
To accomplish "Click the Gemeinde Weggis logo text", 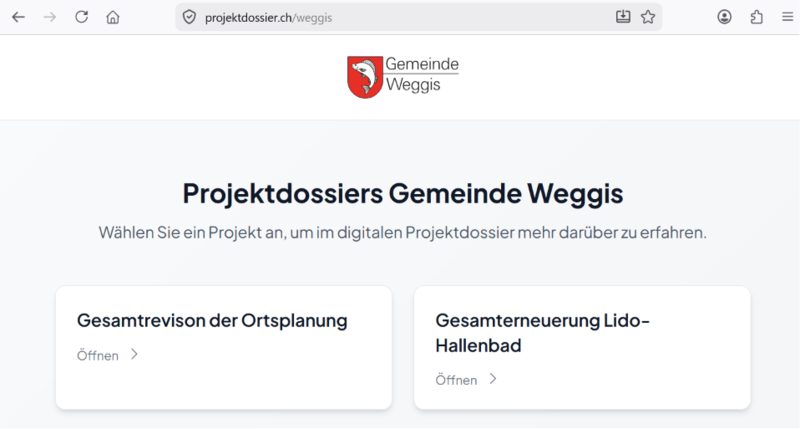I will (422, 74).
